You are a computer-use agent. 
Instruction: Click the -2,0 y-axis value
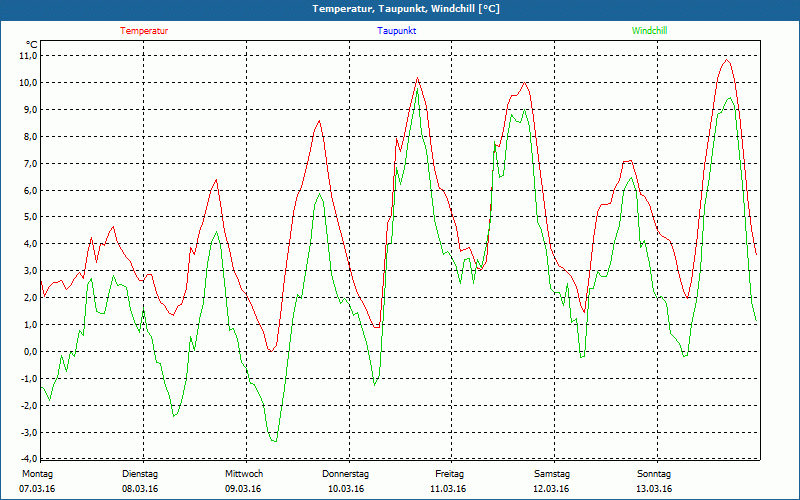[29, 406]
